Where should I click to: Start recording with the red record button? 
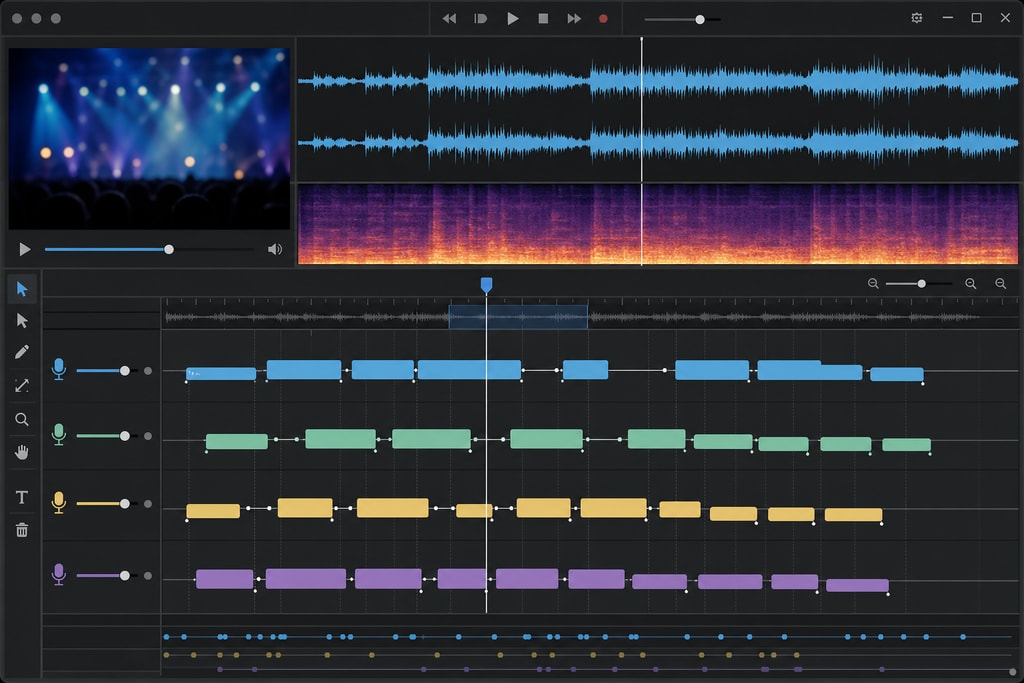pyautogui.click(x=603, y=19)
